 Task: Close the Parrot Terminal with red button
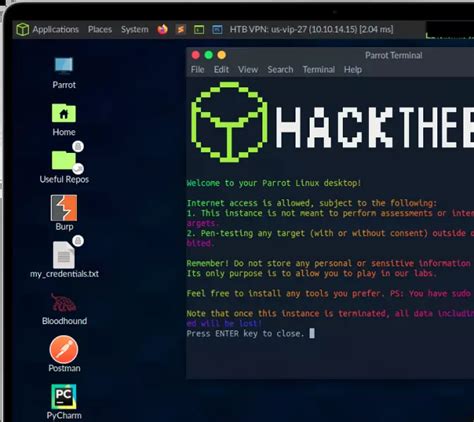coord(196,55)
